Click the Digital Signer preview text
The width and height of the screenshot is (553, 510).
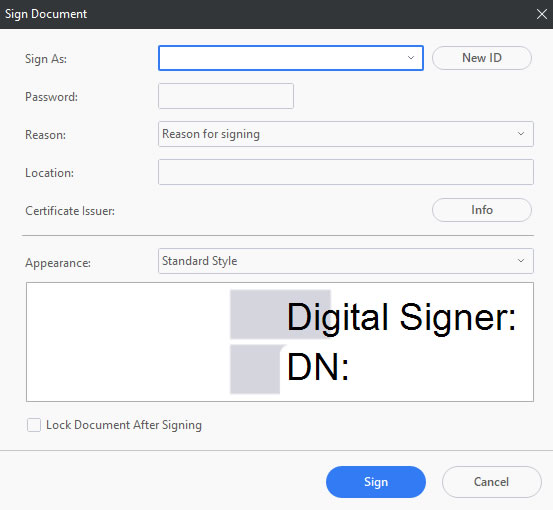(401, 317)
